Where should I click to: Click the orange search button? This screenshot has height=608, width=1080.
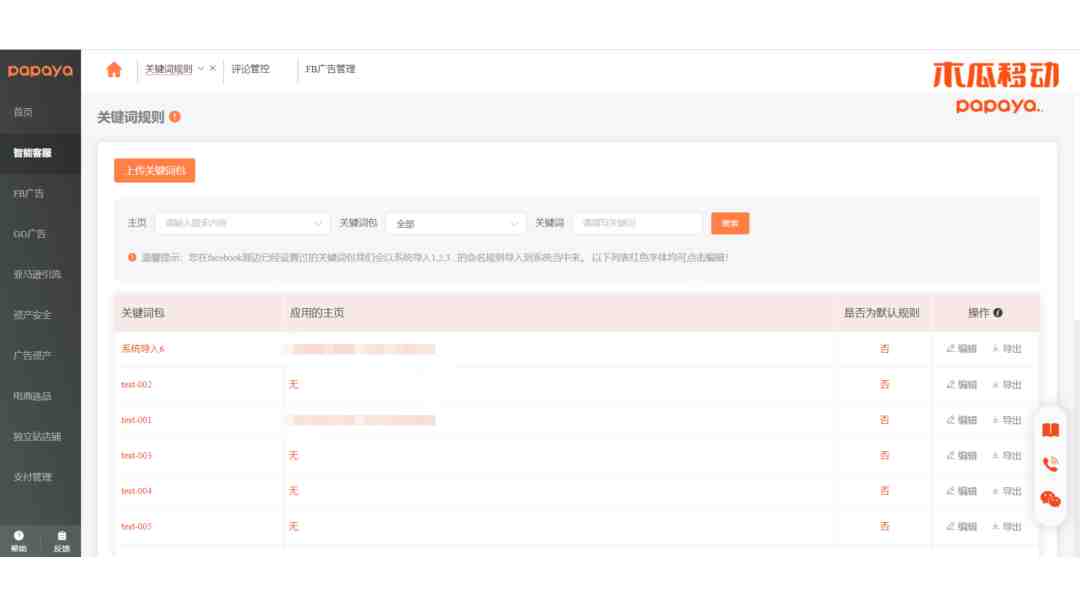[729, 223]
